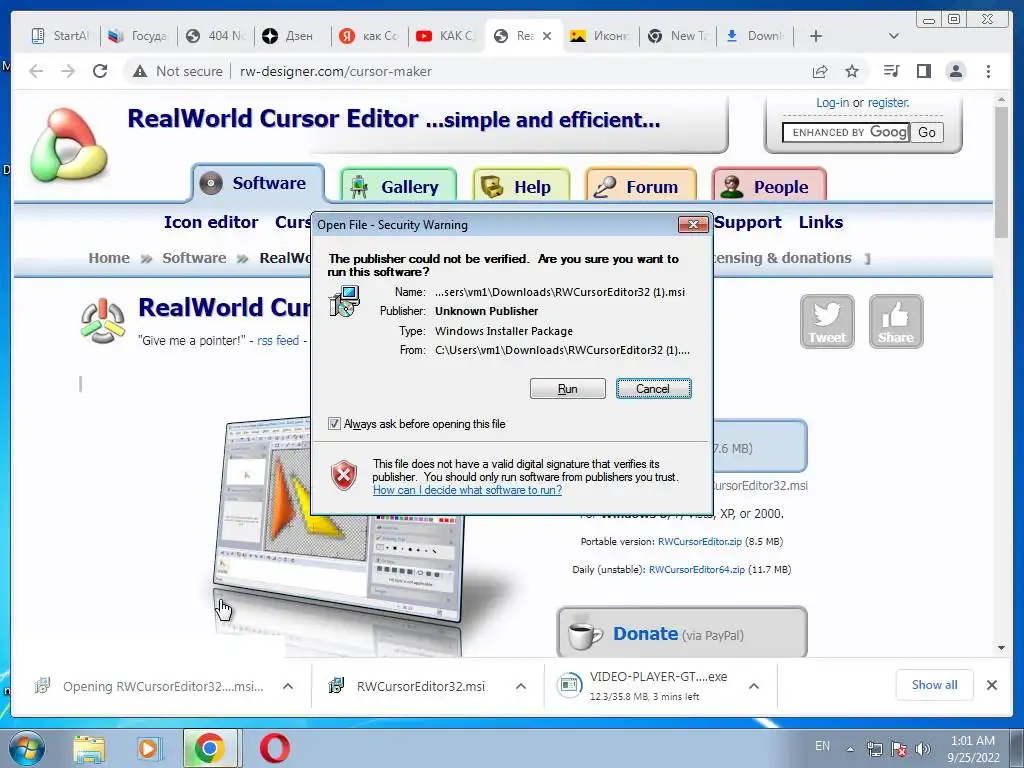Click the RealWorld logo icon
This screenshot has height=768, width=1024.
pyautogui.click(x=69, y=145)
